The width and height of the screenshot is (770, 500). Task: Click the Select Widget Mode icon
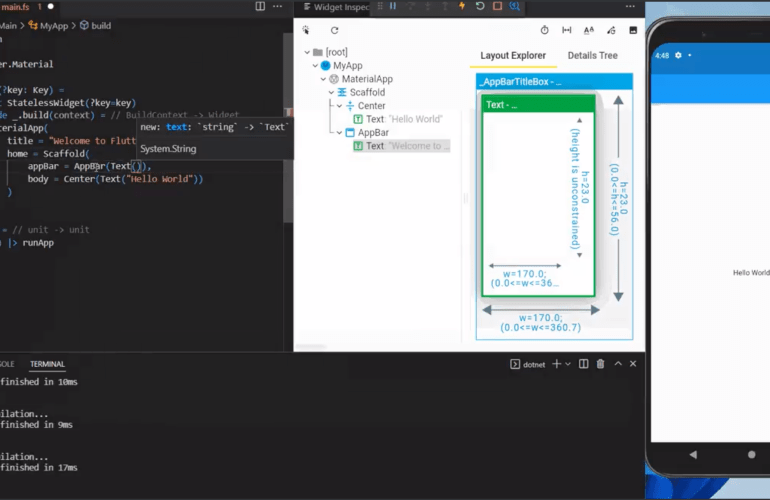pyautogui.click(x=306, y=30)
